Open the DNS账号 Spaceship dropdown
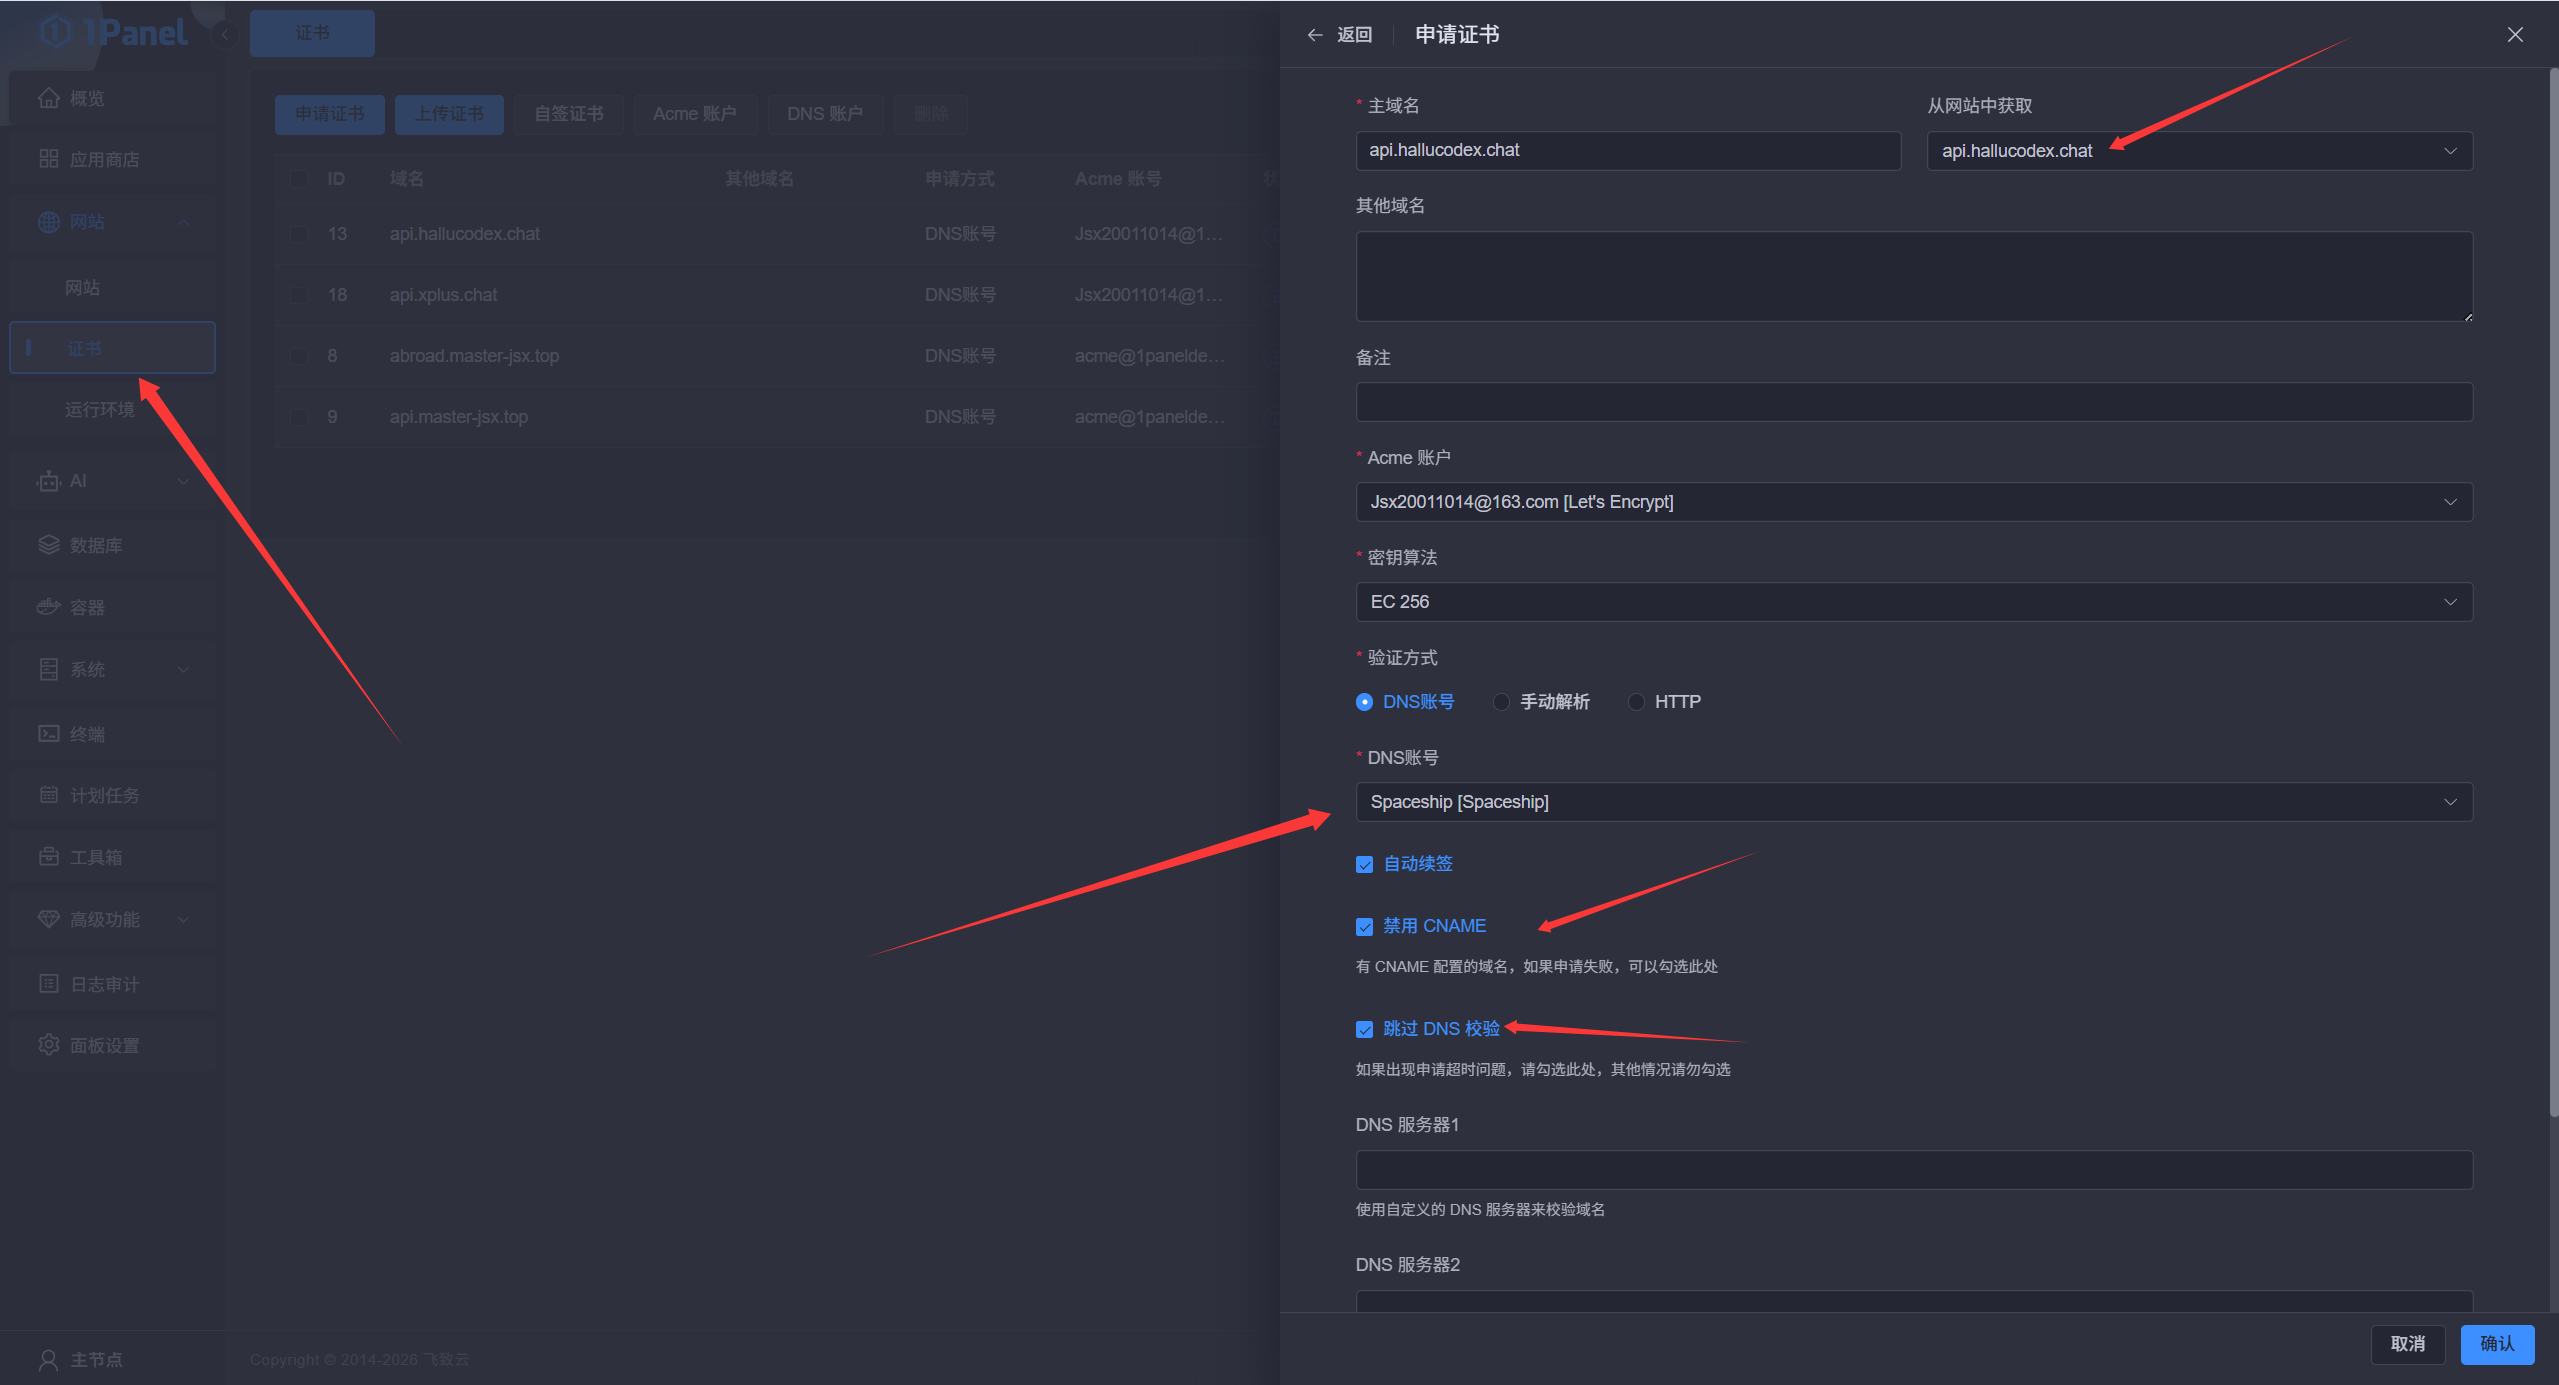The width and height of the screenshot is (2559, 1385). 1913,802
